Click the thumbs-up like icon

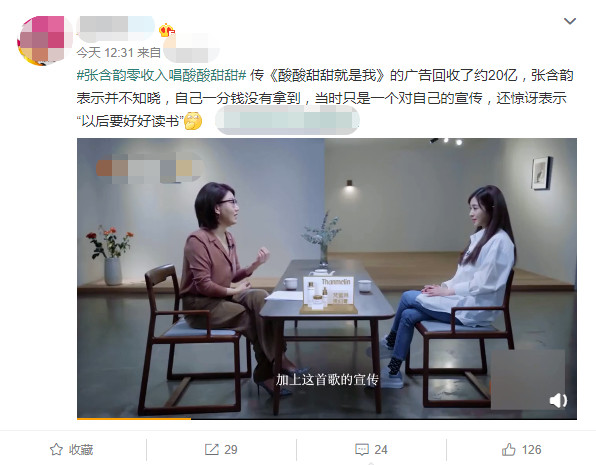(509, 449)
